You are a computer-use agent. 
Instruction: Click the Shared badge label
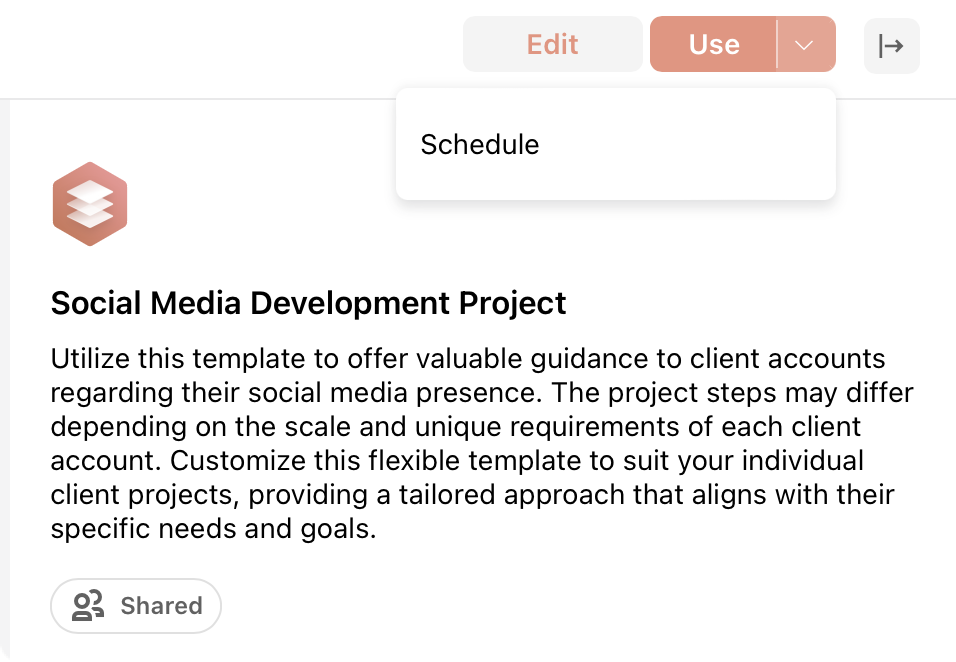click(162, 606)
